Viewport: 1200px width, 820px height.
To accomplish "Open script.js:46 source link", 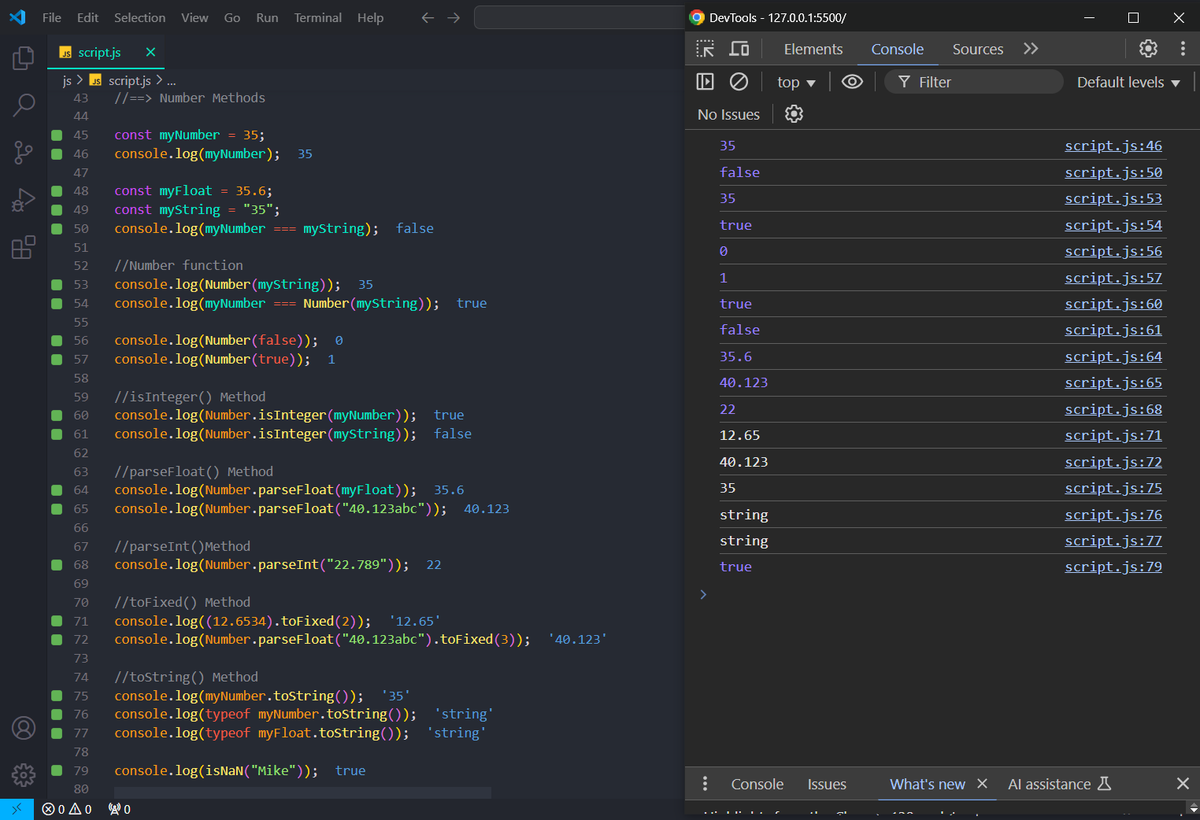I will (x=1113, y=146).
